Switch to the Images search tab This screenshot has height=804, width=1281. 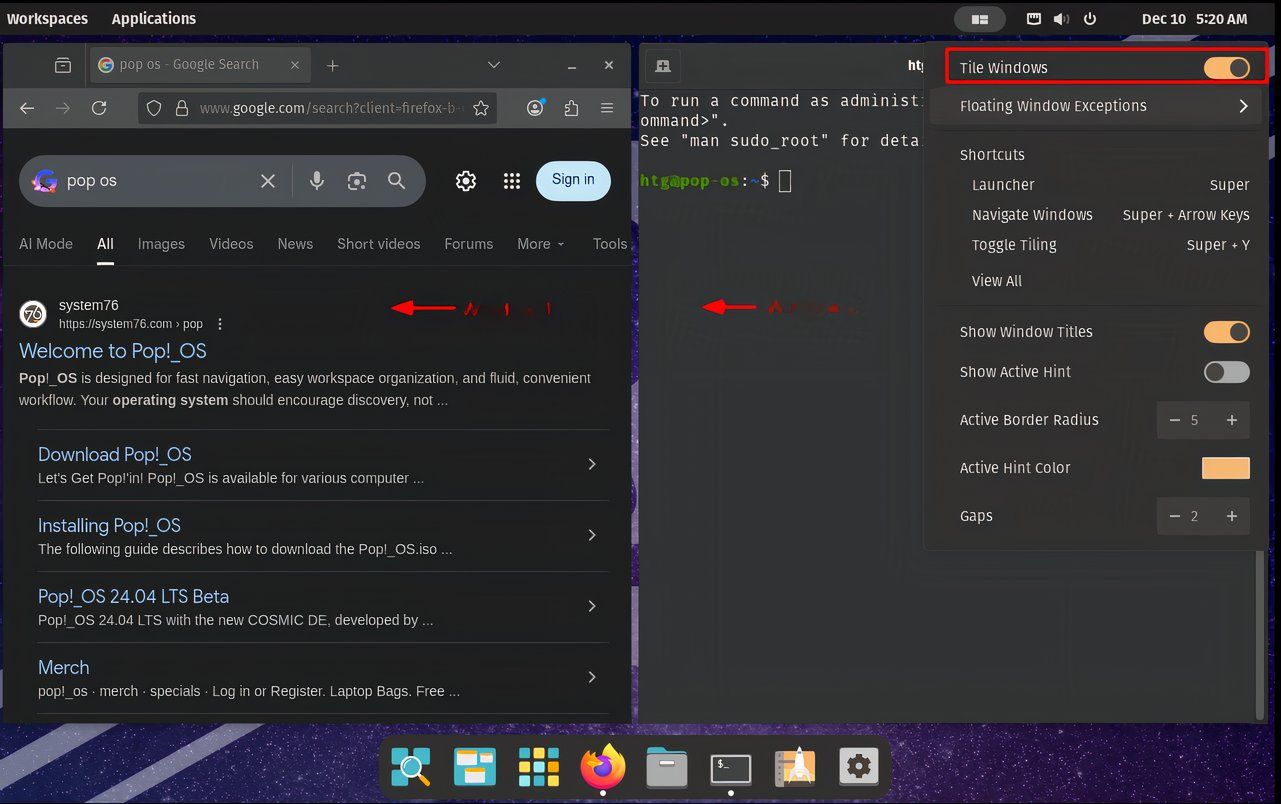point(161,243)
